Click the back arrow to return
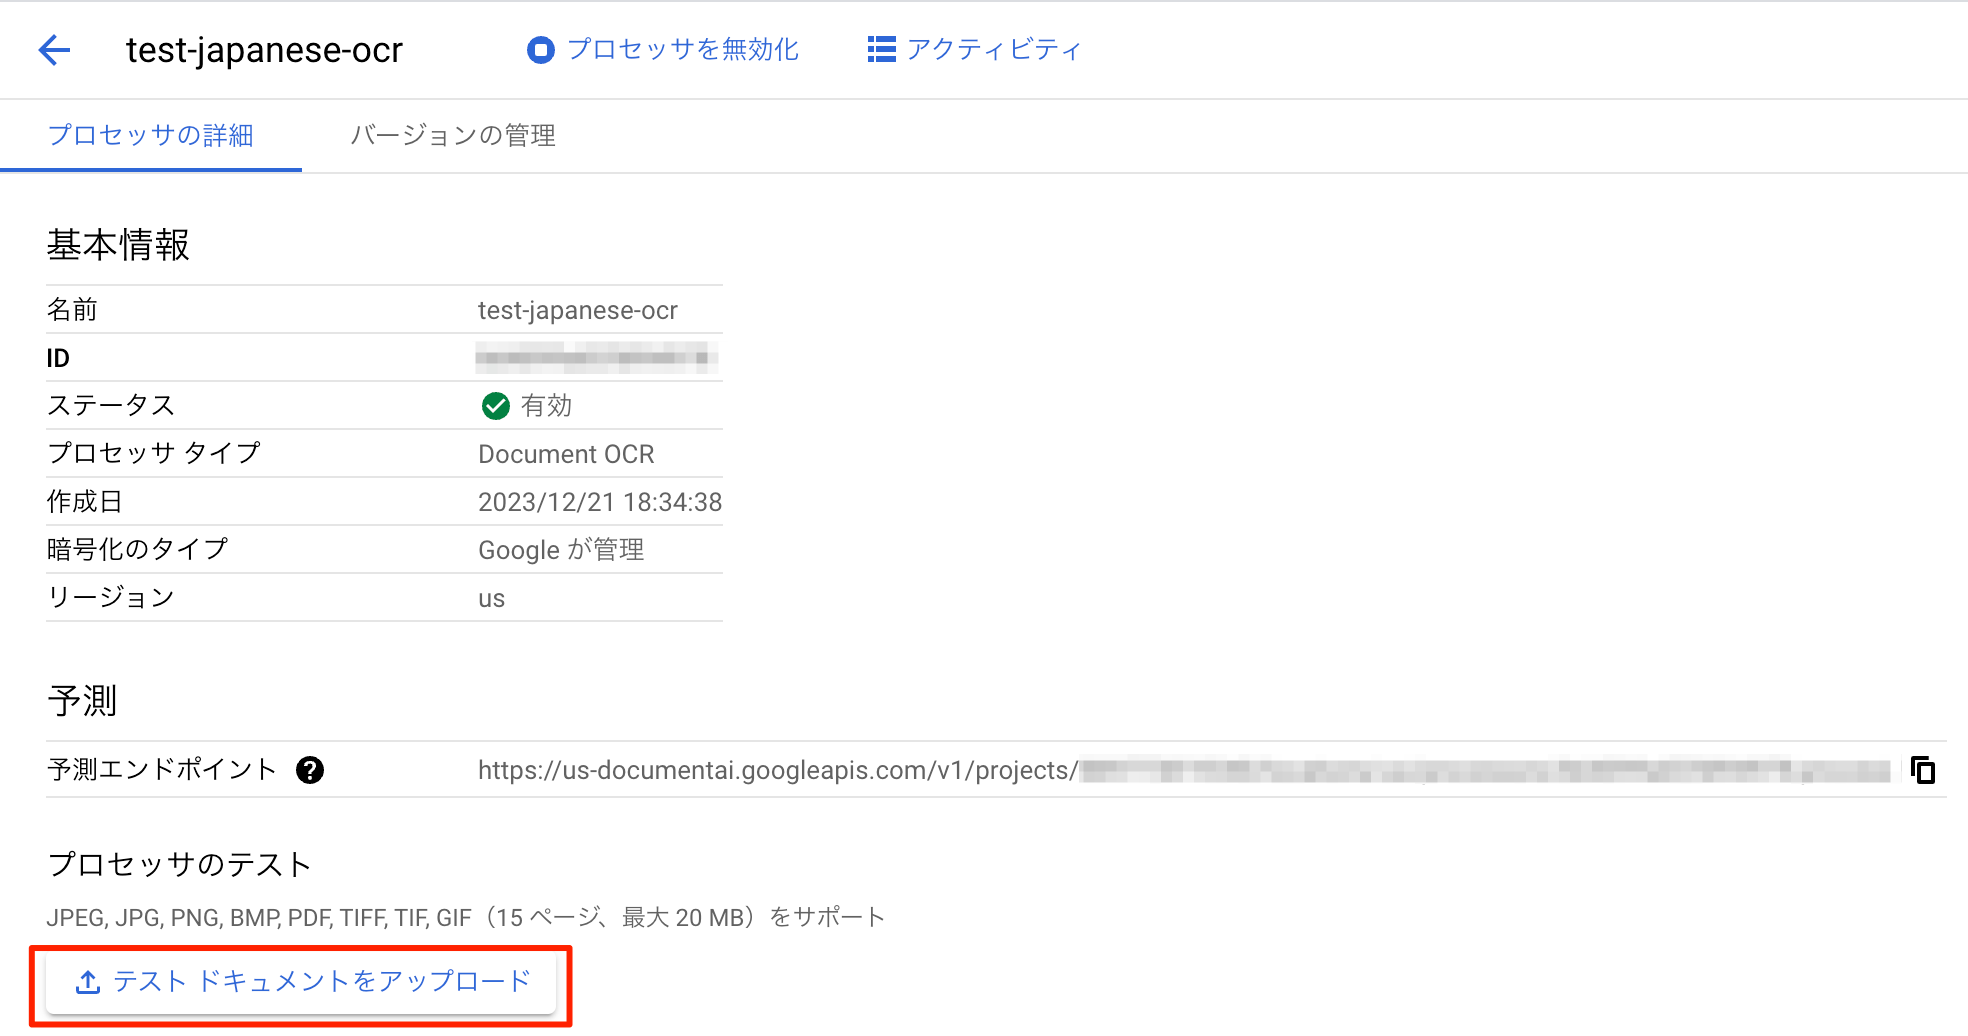Screen dimensions: 1968x1036 [54, 49]
